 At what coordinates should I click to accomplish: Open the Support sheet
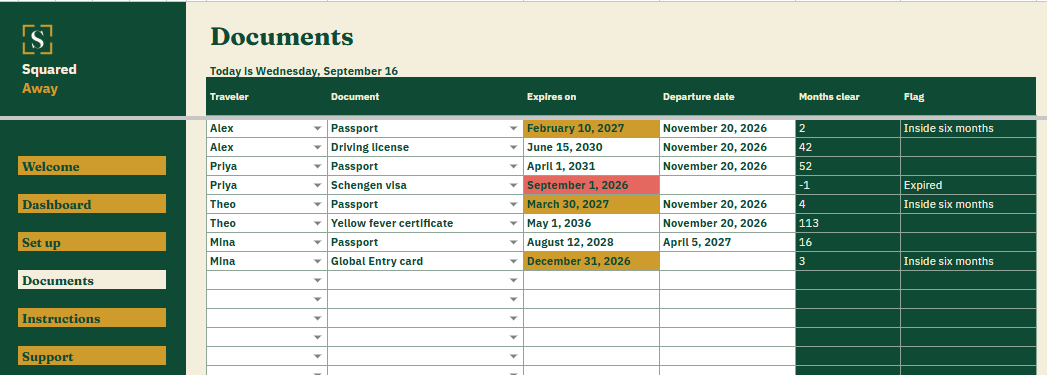tap(92, 356)
